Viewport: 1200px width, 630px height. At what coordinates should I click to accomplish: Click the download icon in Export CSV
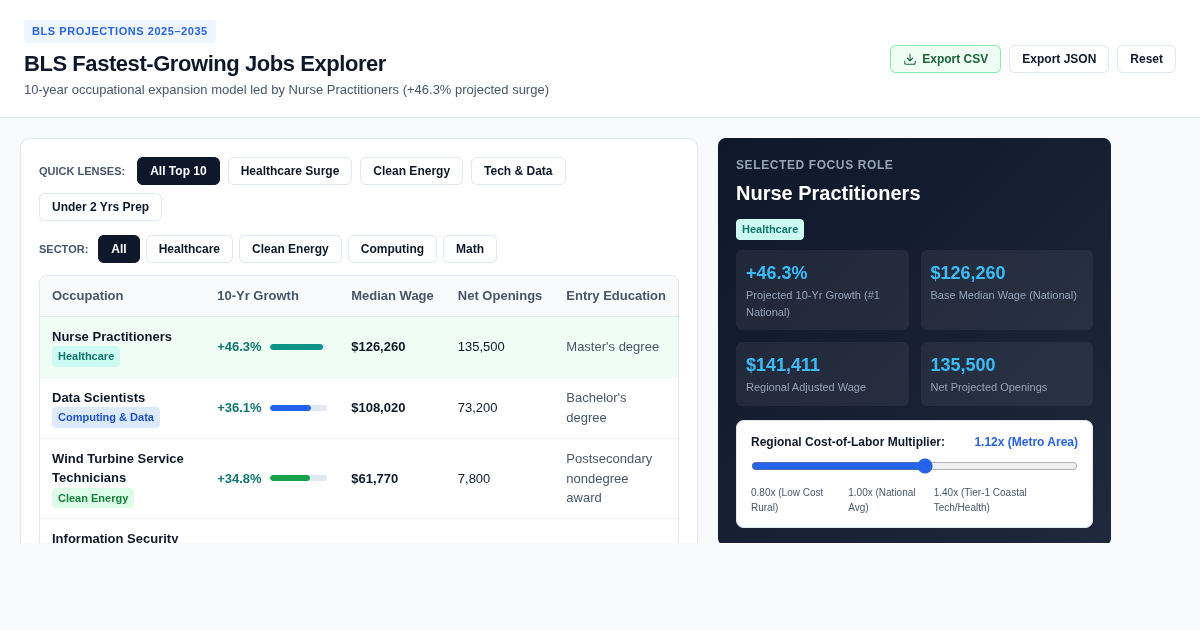point(910,59)
